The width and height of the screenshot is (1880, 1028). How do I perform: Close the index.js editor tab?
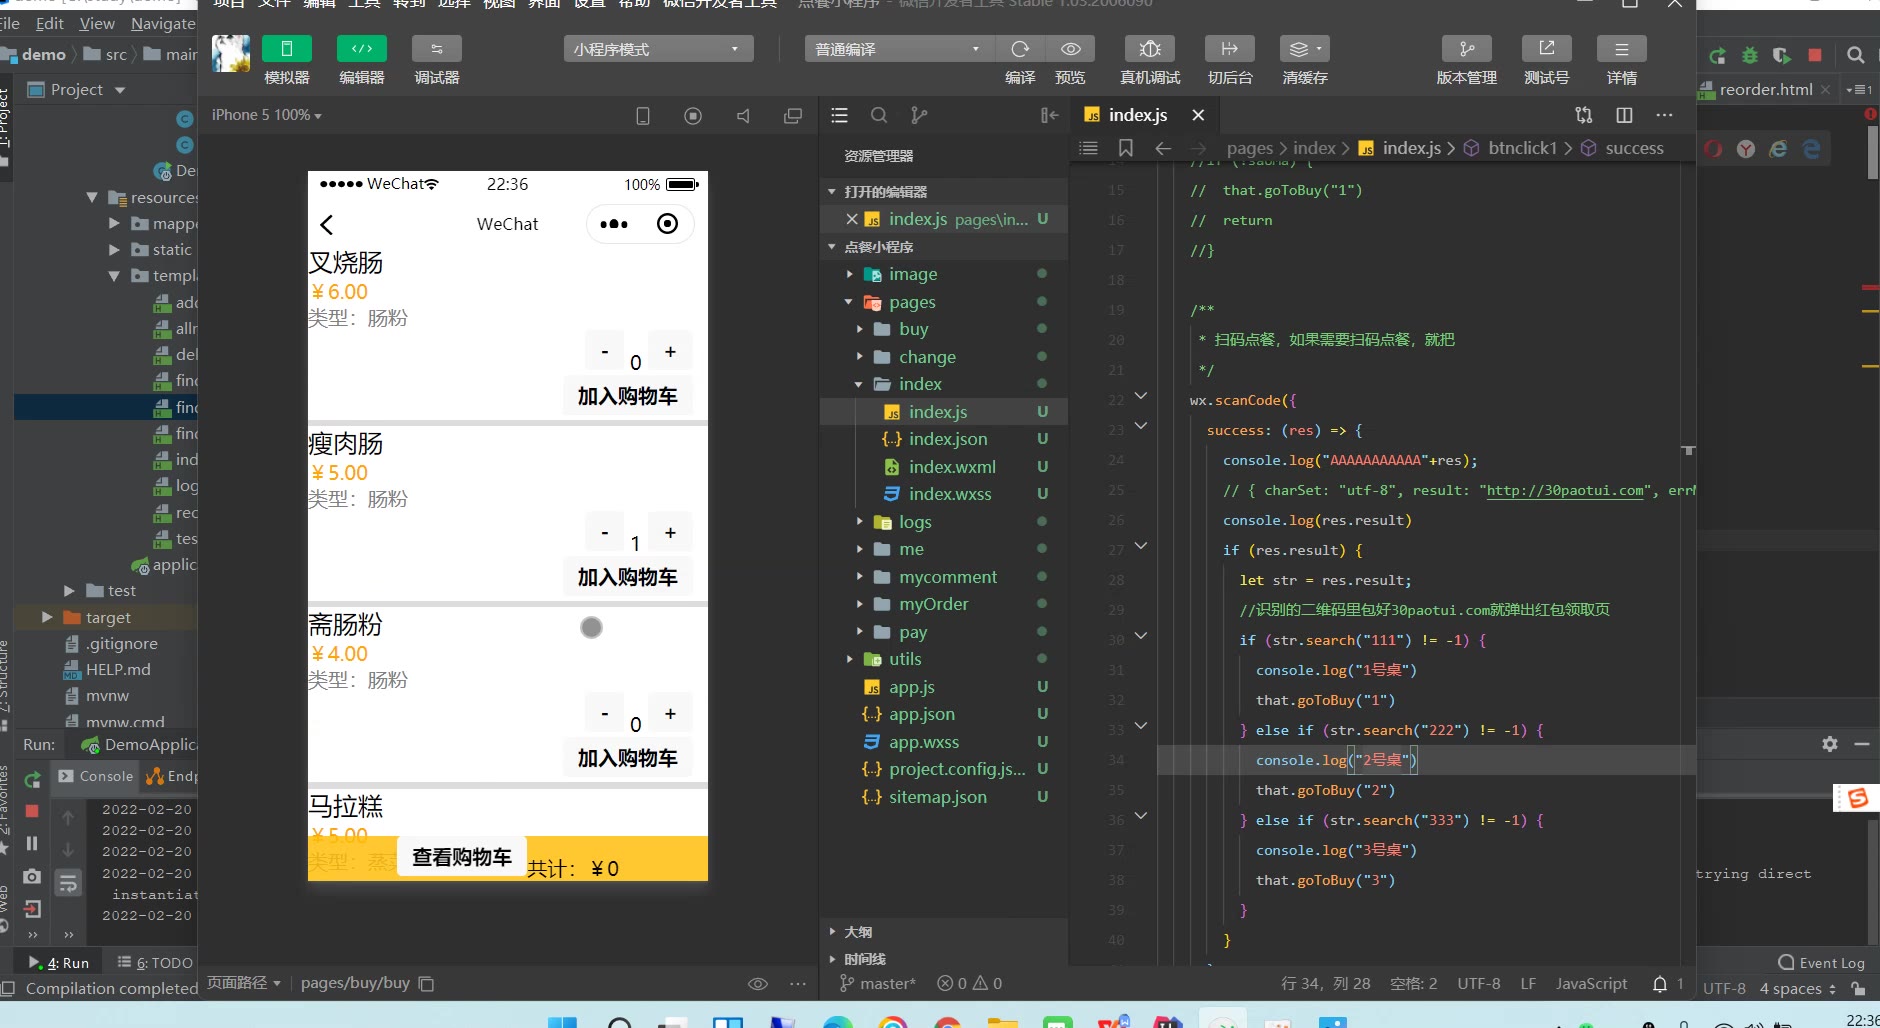click(x=1198, y=115)
